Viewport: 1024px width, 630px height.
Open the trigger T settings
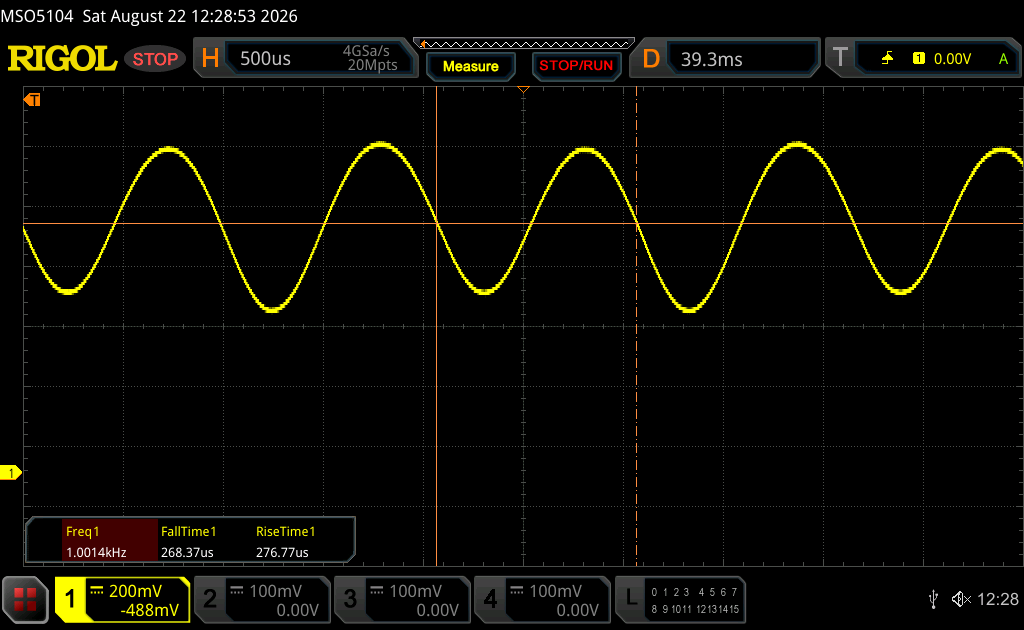tap(840, 58)
